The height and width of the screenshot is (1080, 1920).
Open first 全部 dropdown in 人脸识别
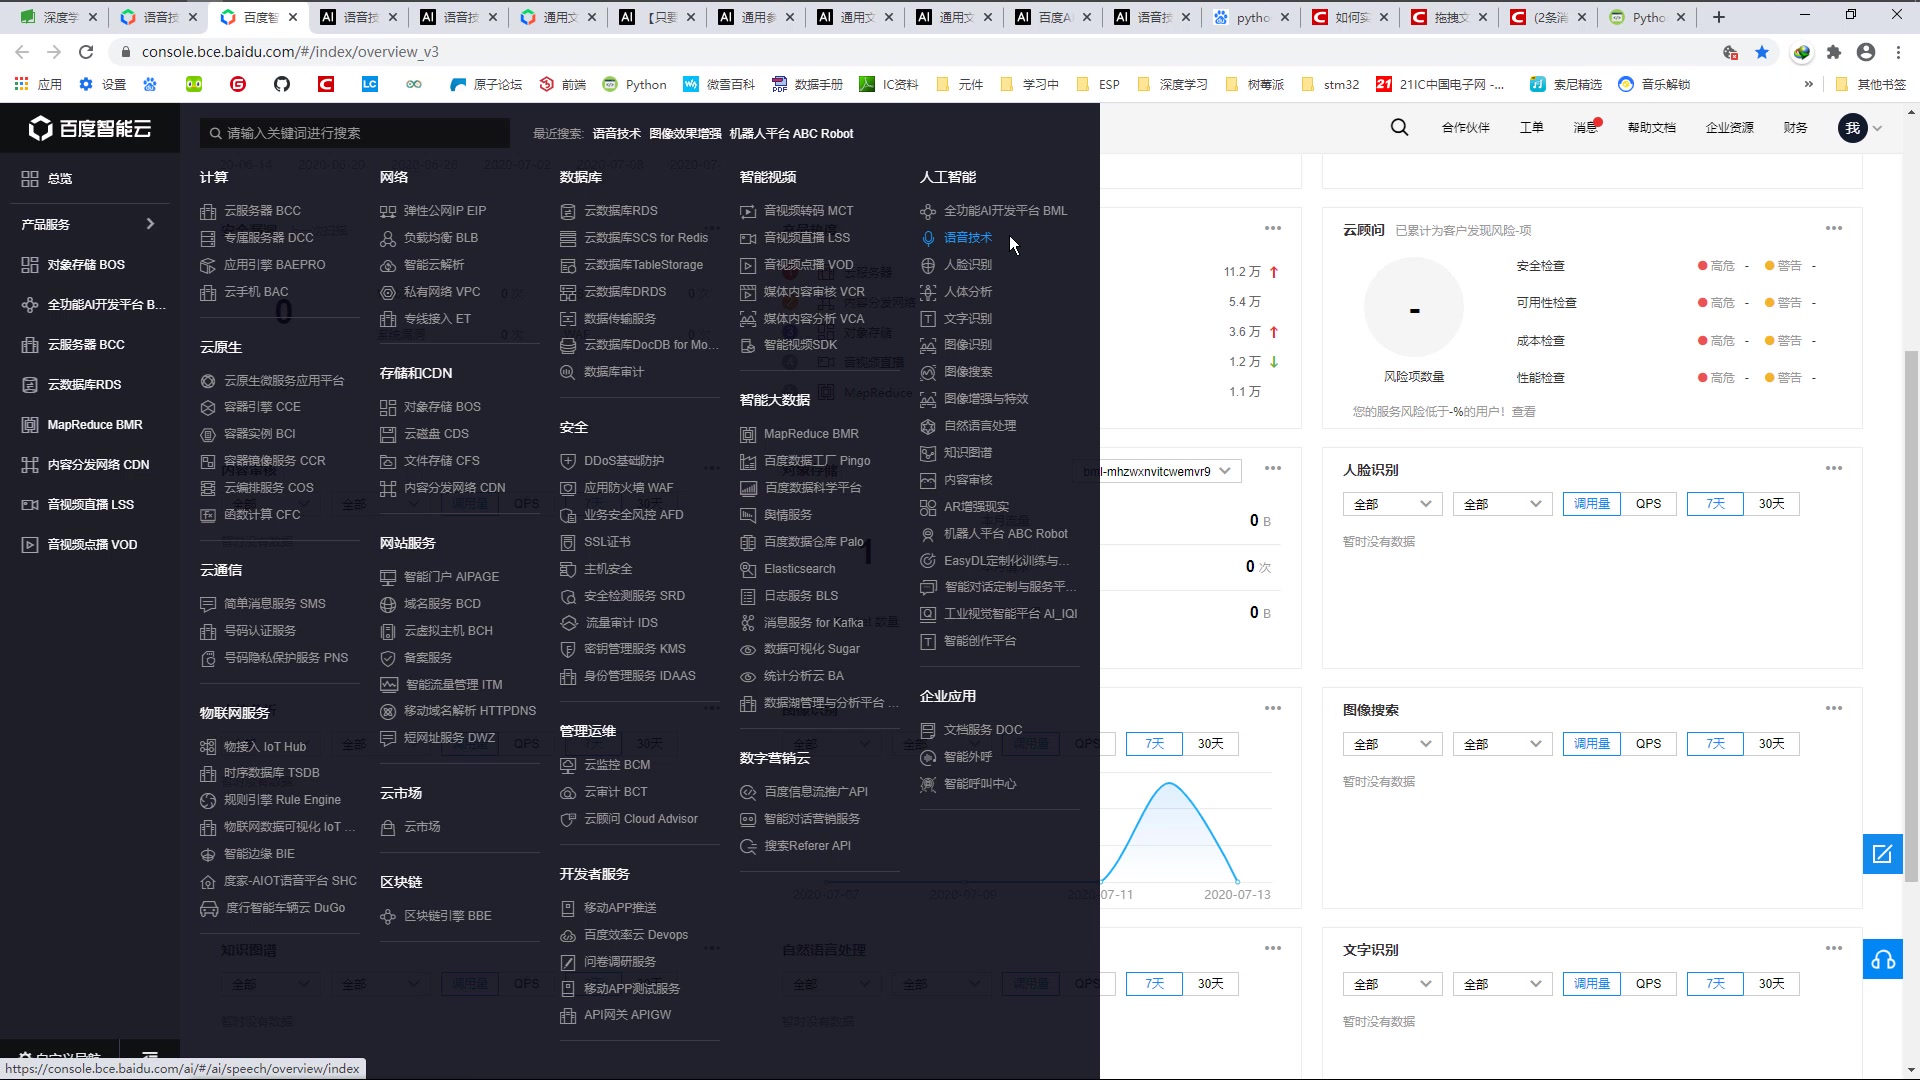click(x=1392, y=504)
